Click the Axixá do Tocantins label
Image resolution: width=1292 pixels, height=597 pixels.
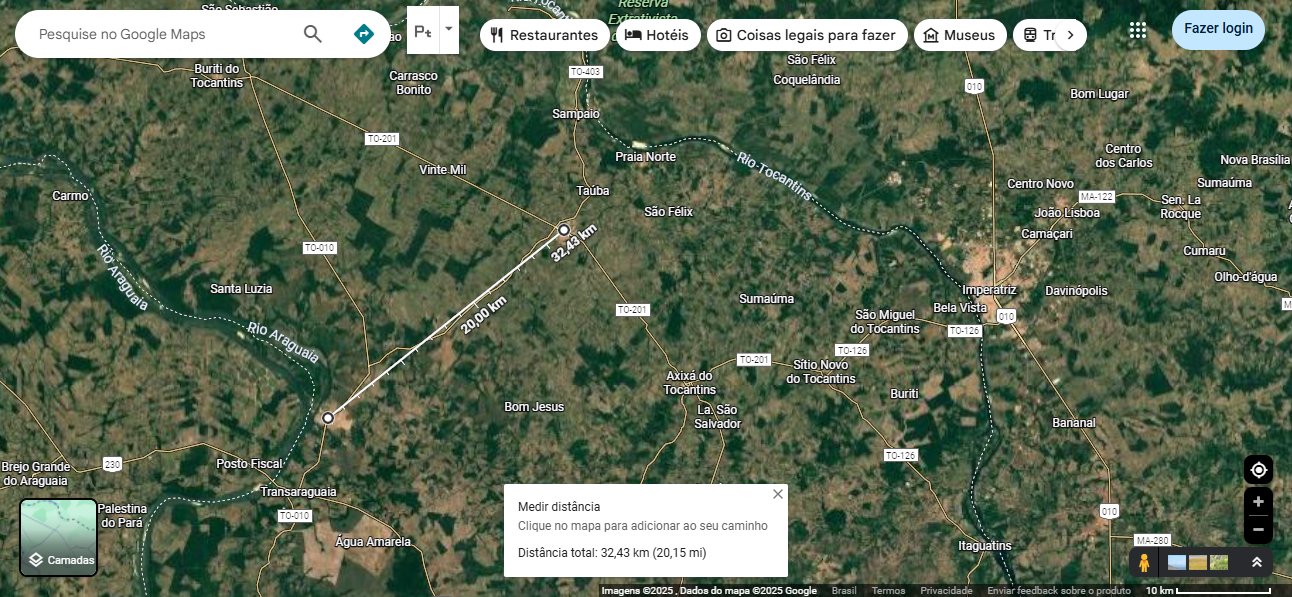coord(691,383)
